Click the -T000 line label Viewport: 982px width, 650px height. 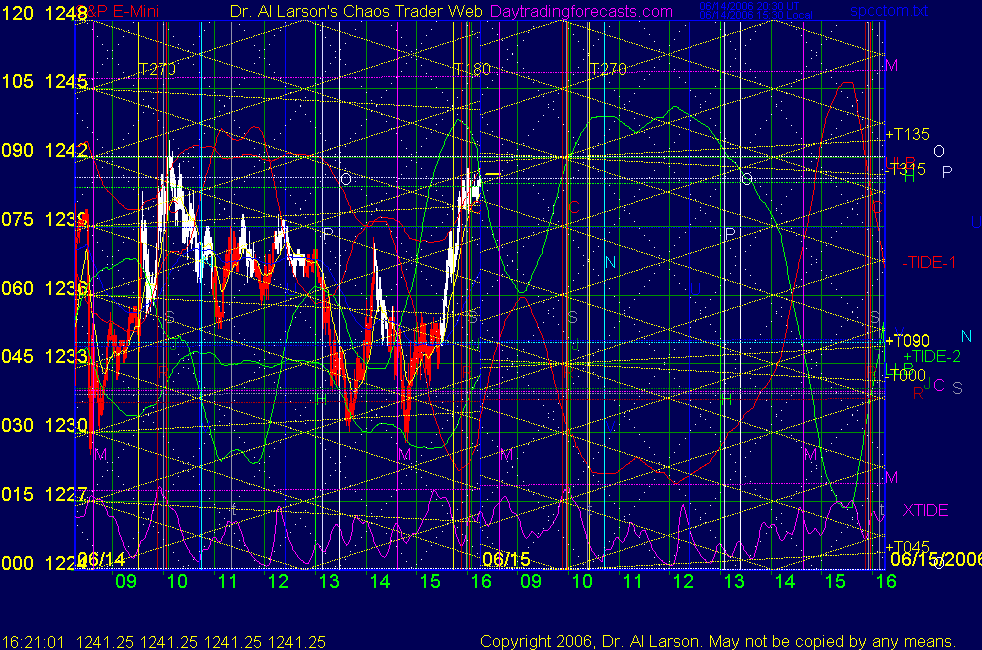coord(905,375)
